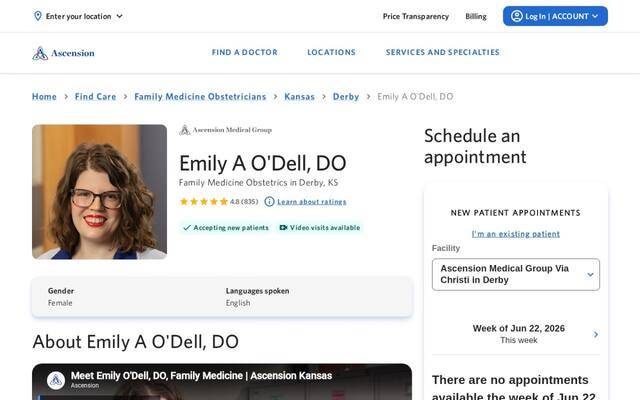Screen dimensions: 640x400
Task: Click the Accepting new patients badge
Action: (x=226, y=228)
